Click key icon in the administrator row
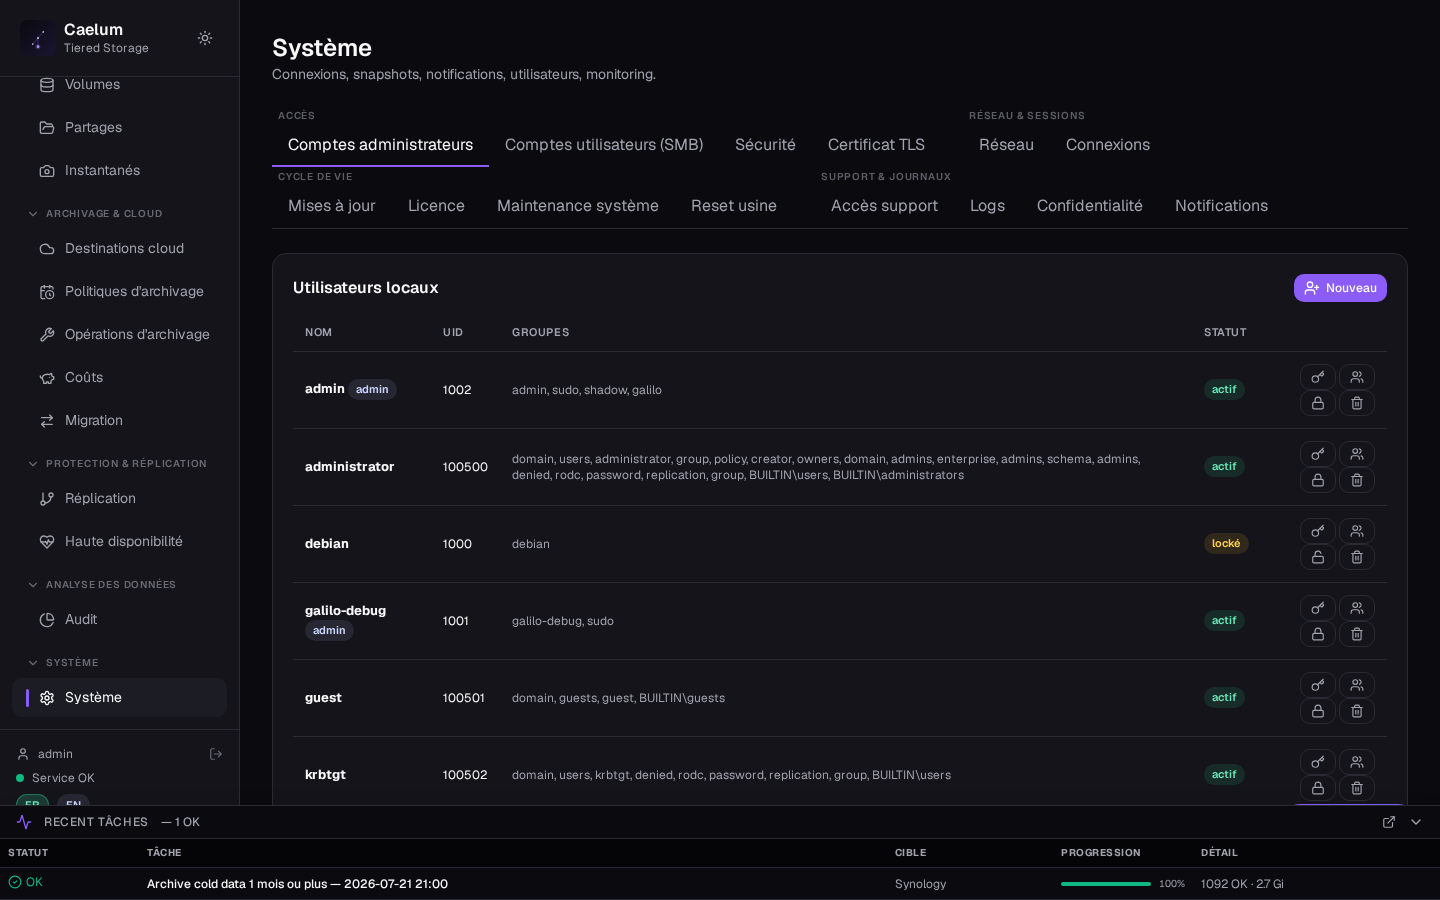The width and height of the screenshot is (1440, 900). tap(1318, 454)
